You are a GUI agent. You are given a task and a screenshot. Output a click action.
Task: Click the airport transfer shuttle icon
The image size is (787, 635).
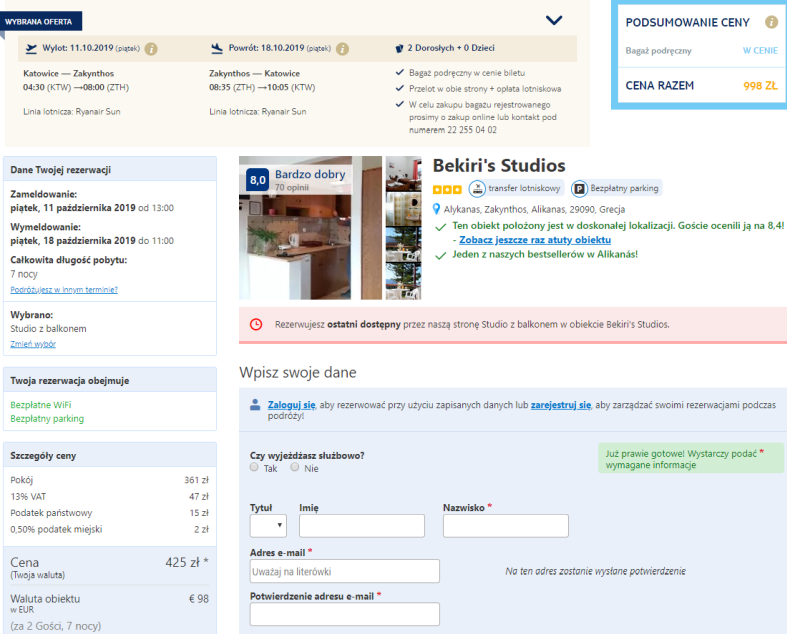(x=477, y=189)
